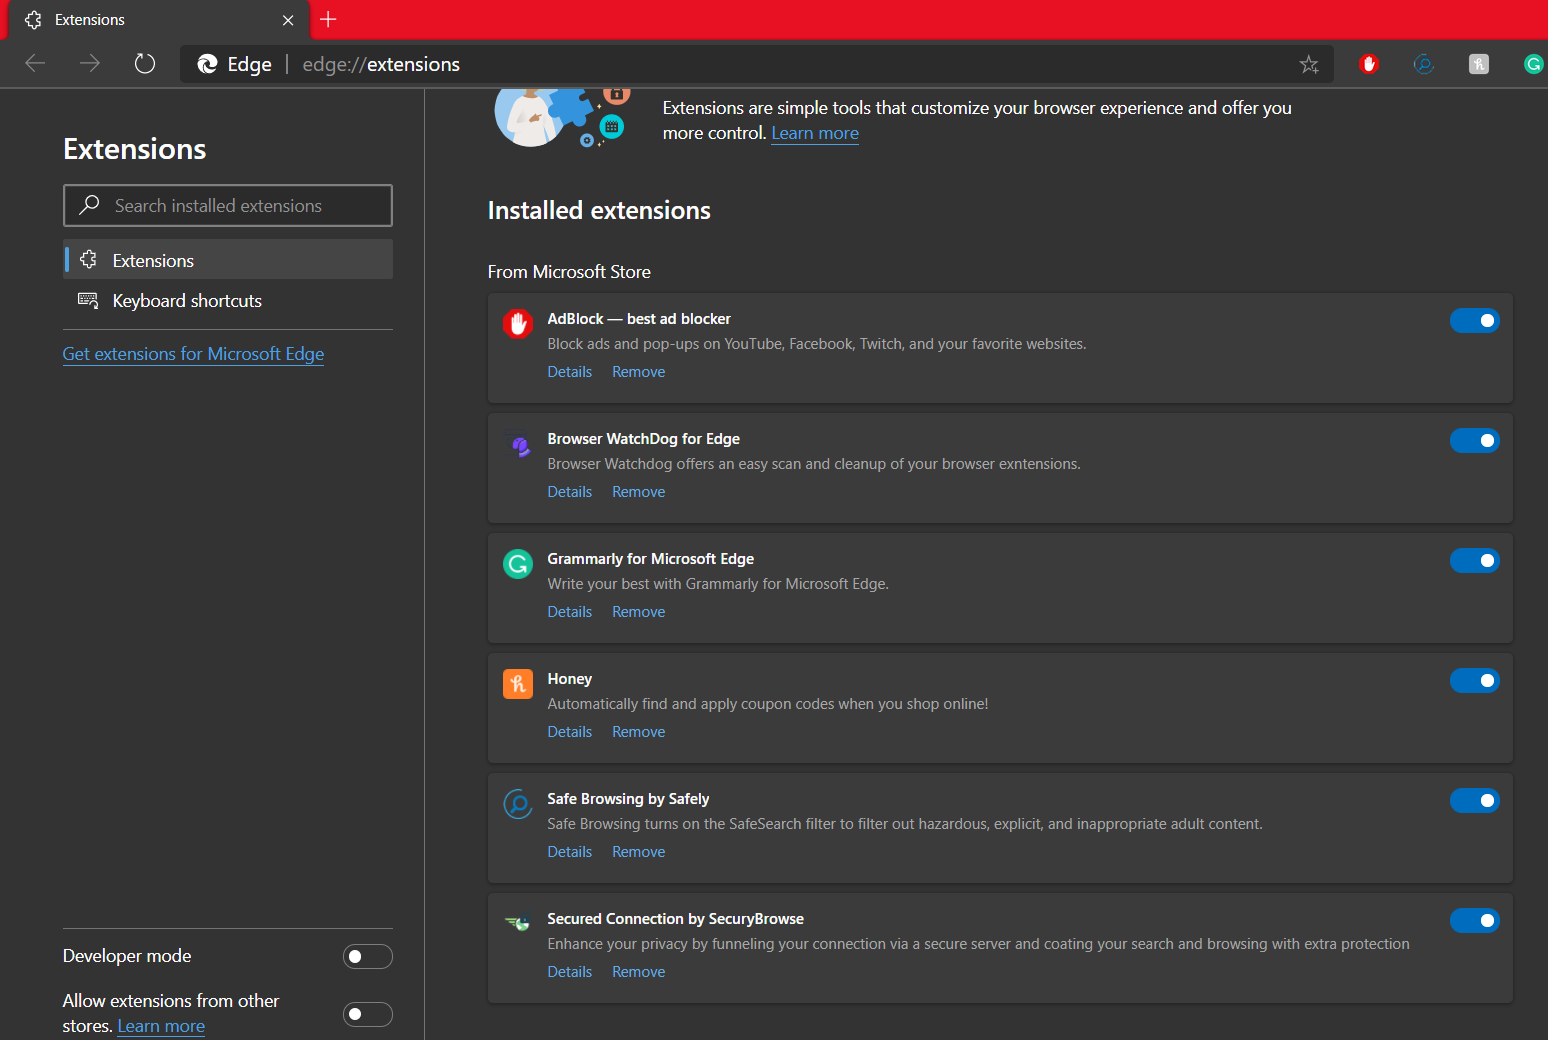Open Keyboard shortcuts page
Screen dimensions: 1548x1040
tap(228, 301)
